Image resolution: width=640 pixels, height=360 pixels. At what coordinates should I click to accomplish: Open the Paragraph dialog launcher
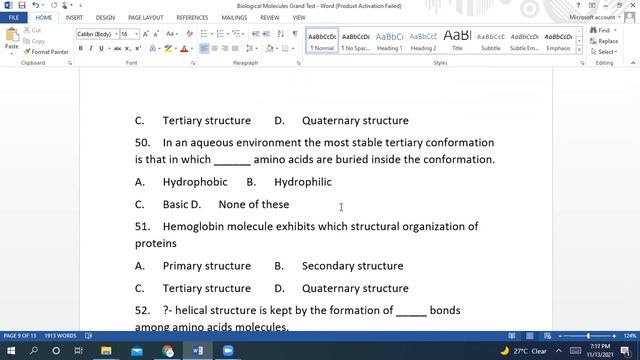click(299, 63)
